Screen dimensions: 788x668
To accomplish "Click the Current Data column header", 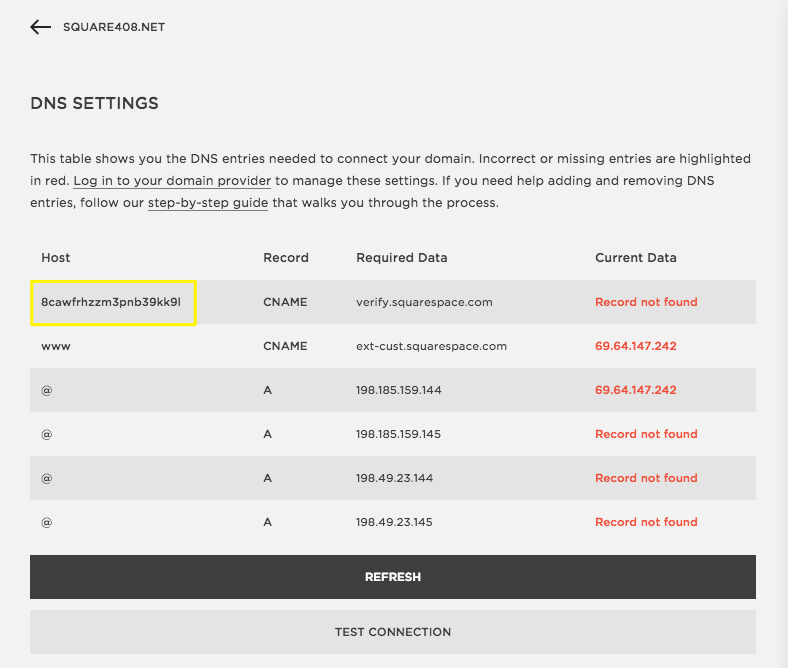I will click(635, 257).
